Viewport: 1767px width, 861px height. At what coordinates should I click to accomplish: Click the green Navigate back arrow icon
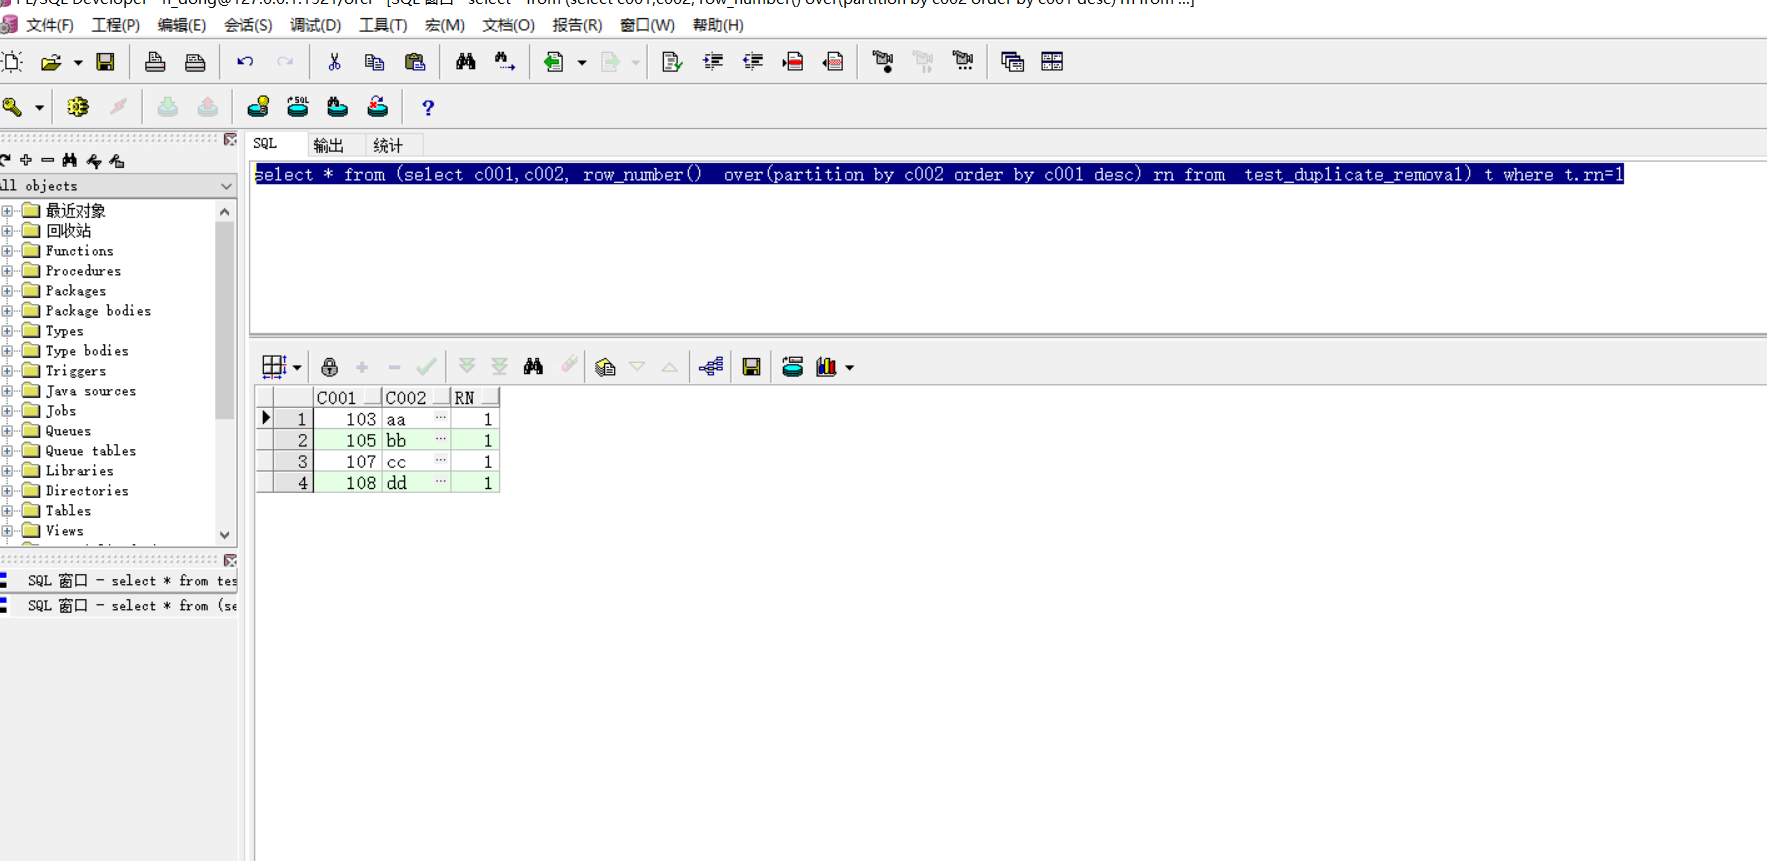point(553,62)
